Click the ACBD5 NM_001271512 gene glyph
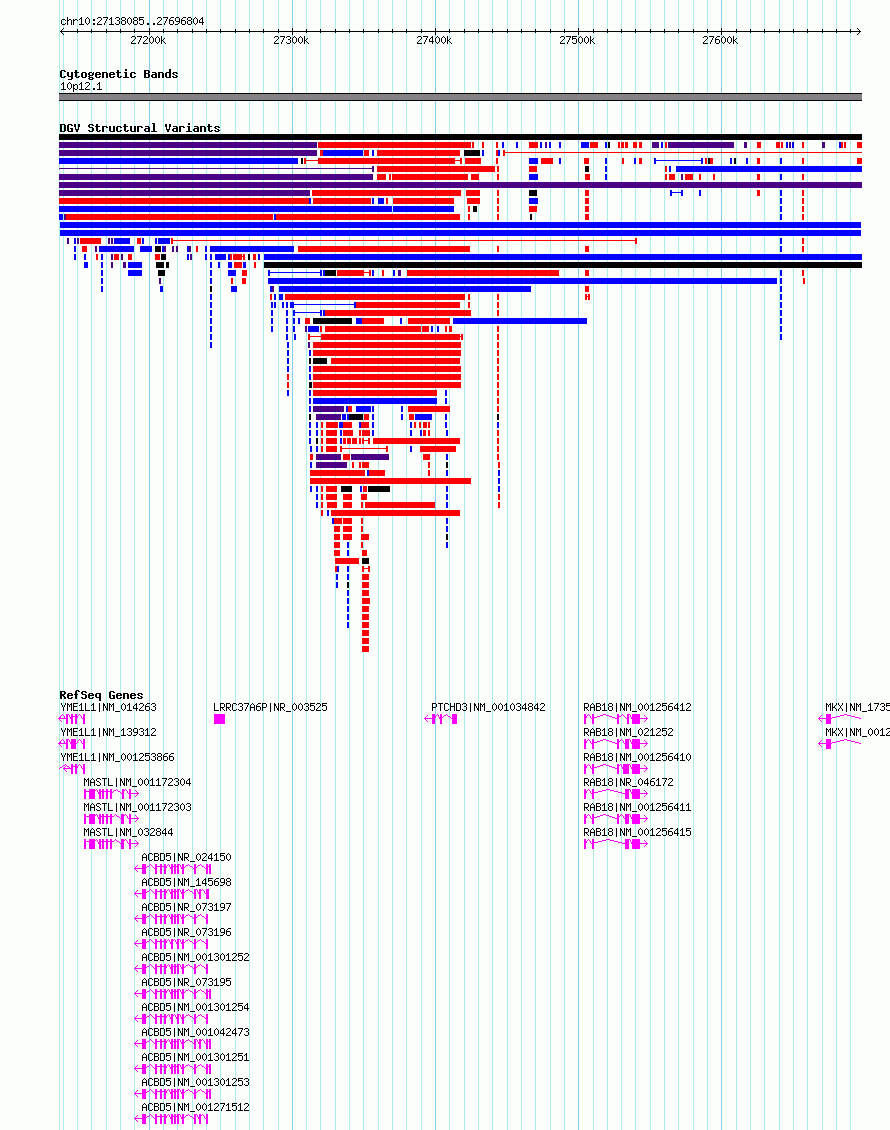Viewport: 890px width, 1130px height. tap(172, 1119)
